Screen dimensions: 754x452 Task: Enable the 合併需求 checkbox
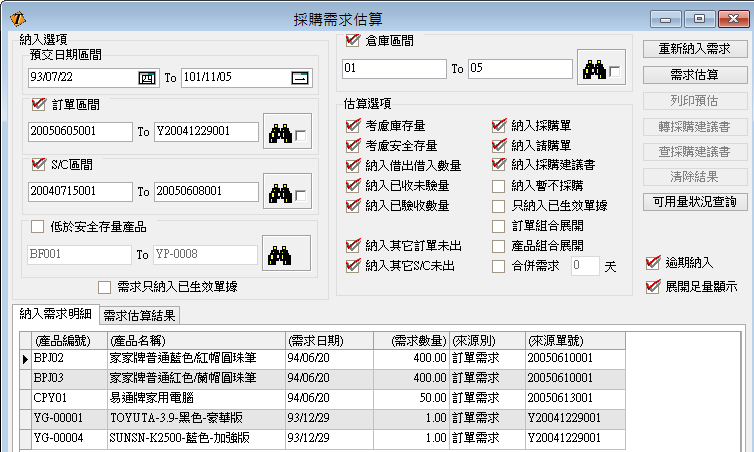(x=499, y=266)
